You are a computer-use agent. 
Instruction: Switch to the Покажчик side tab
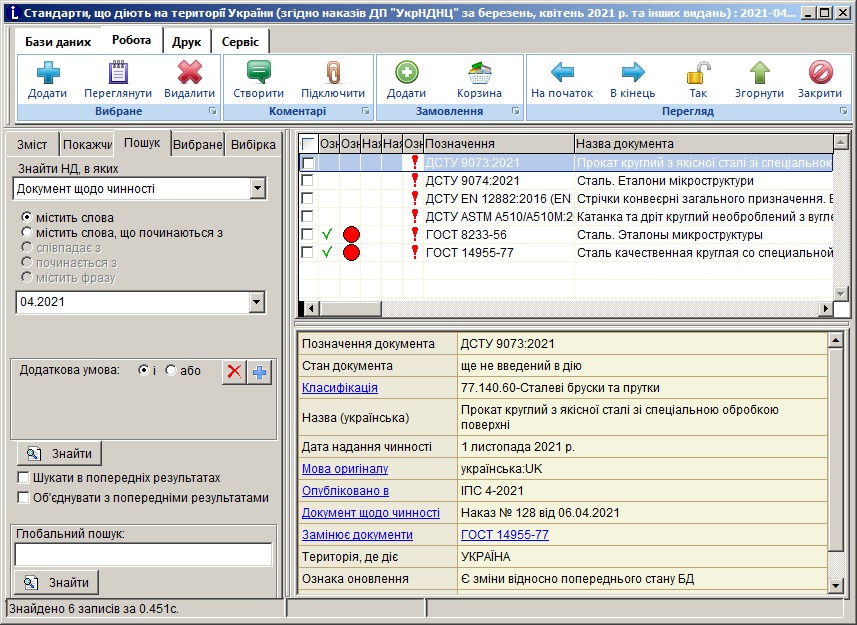click(87, 145)
